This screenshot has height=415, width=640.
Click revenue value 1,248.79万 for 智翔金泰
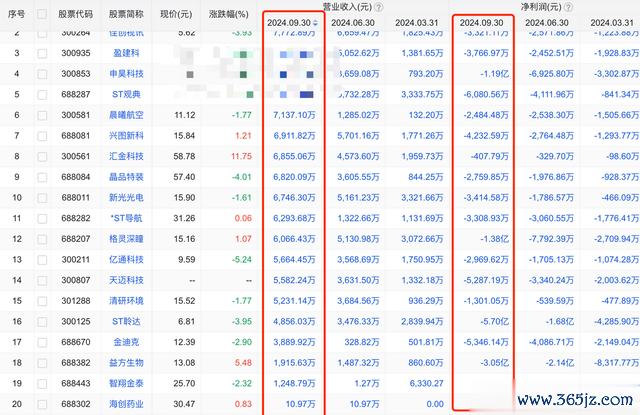tap(294, 383)
